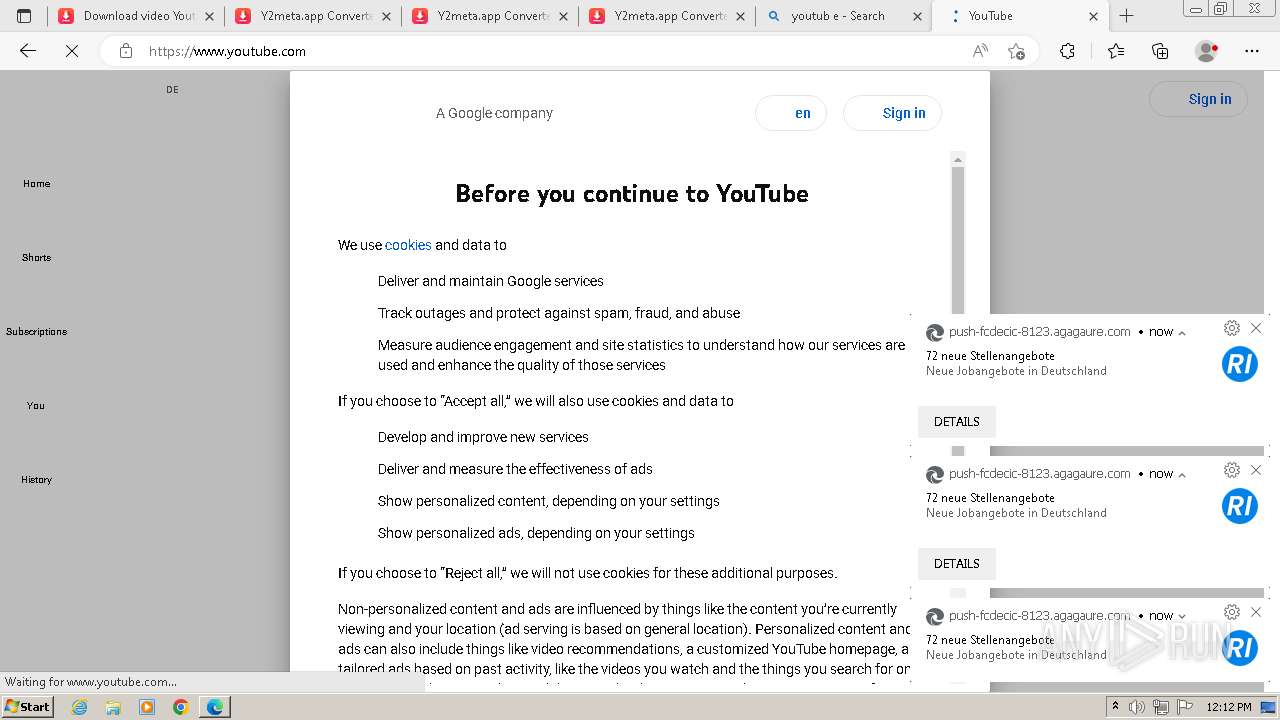View site information lock icon

126,51
